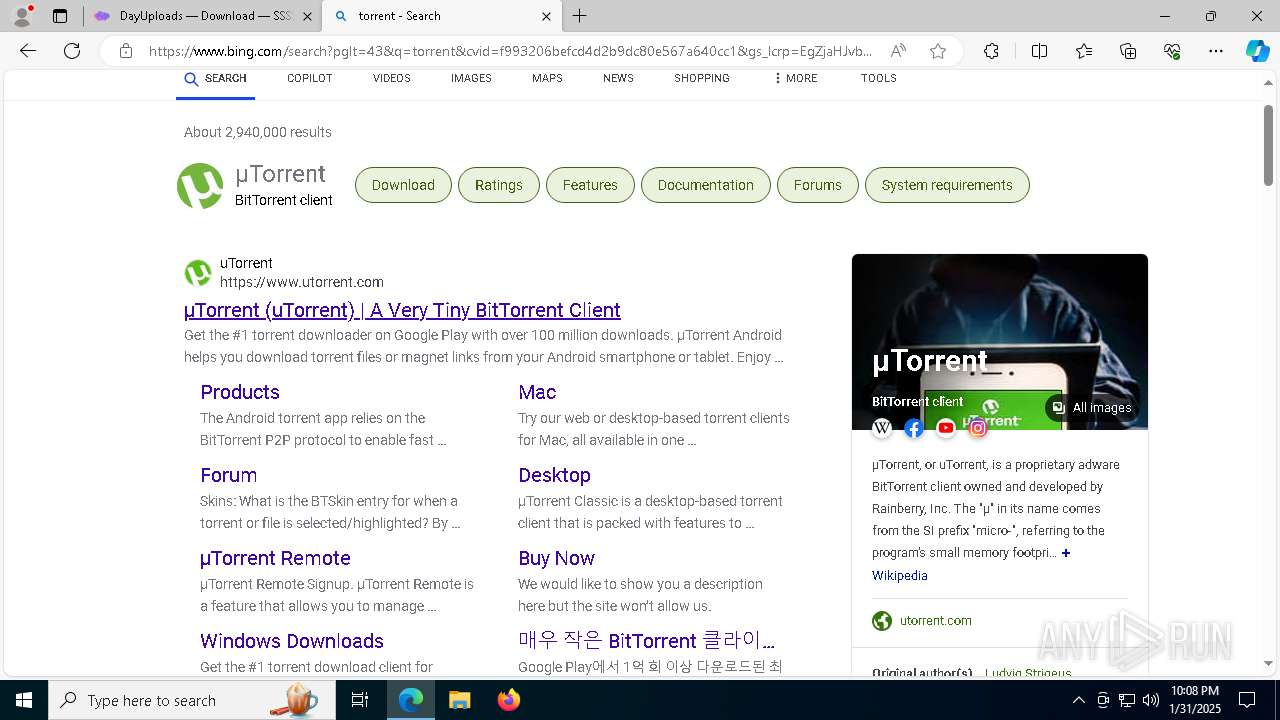Screen dimensions: 1280x720
Task: Open the profile avatar icon
Action: click(x=22, y=16)
